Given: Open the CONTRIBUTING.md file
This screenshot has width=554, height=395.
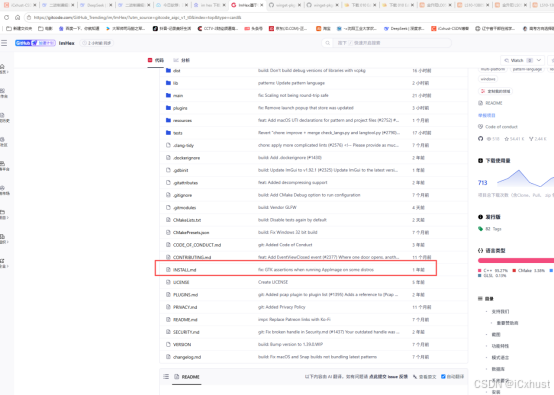Looking at the screenshot, I should click(x=192, y=257).
